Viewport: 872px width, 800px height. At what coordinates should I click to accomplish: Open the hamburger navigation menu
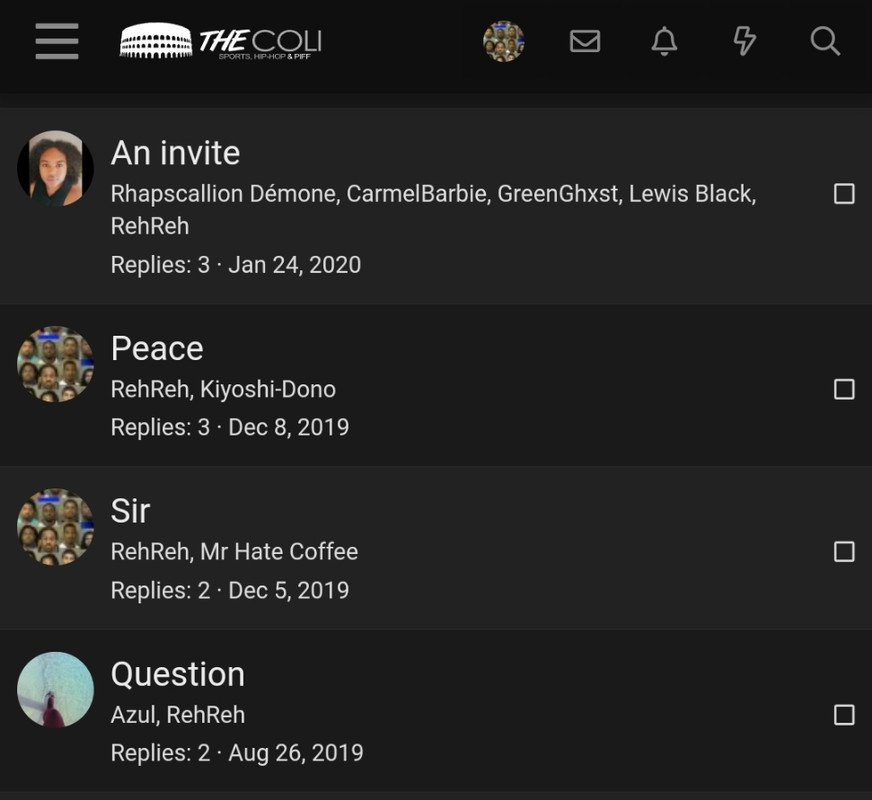point(56,41)
